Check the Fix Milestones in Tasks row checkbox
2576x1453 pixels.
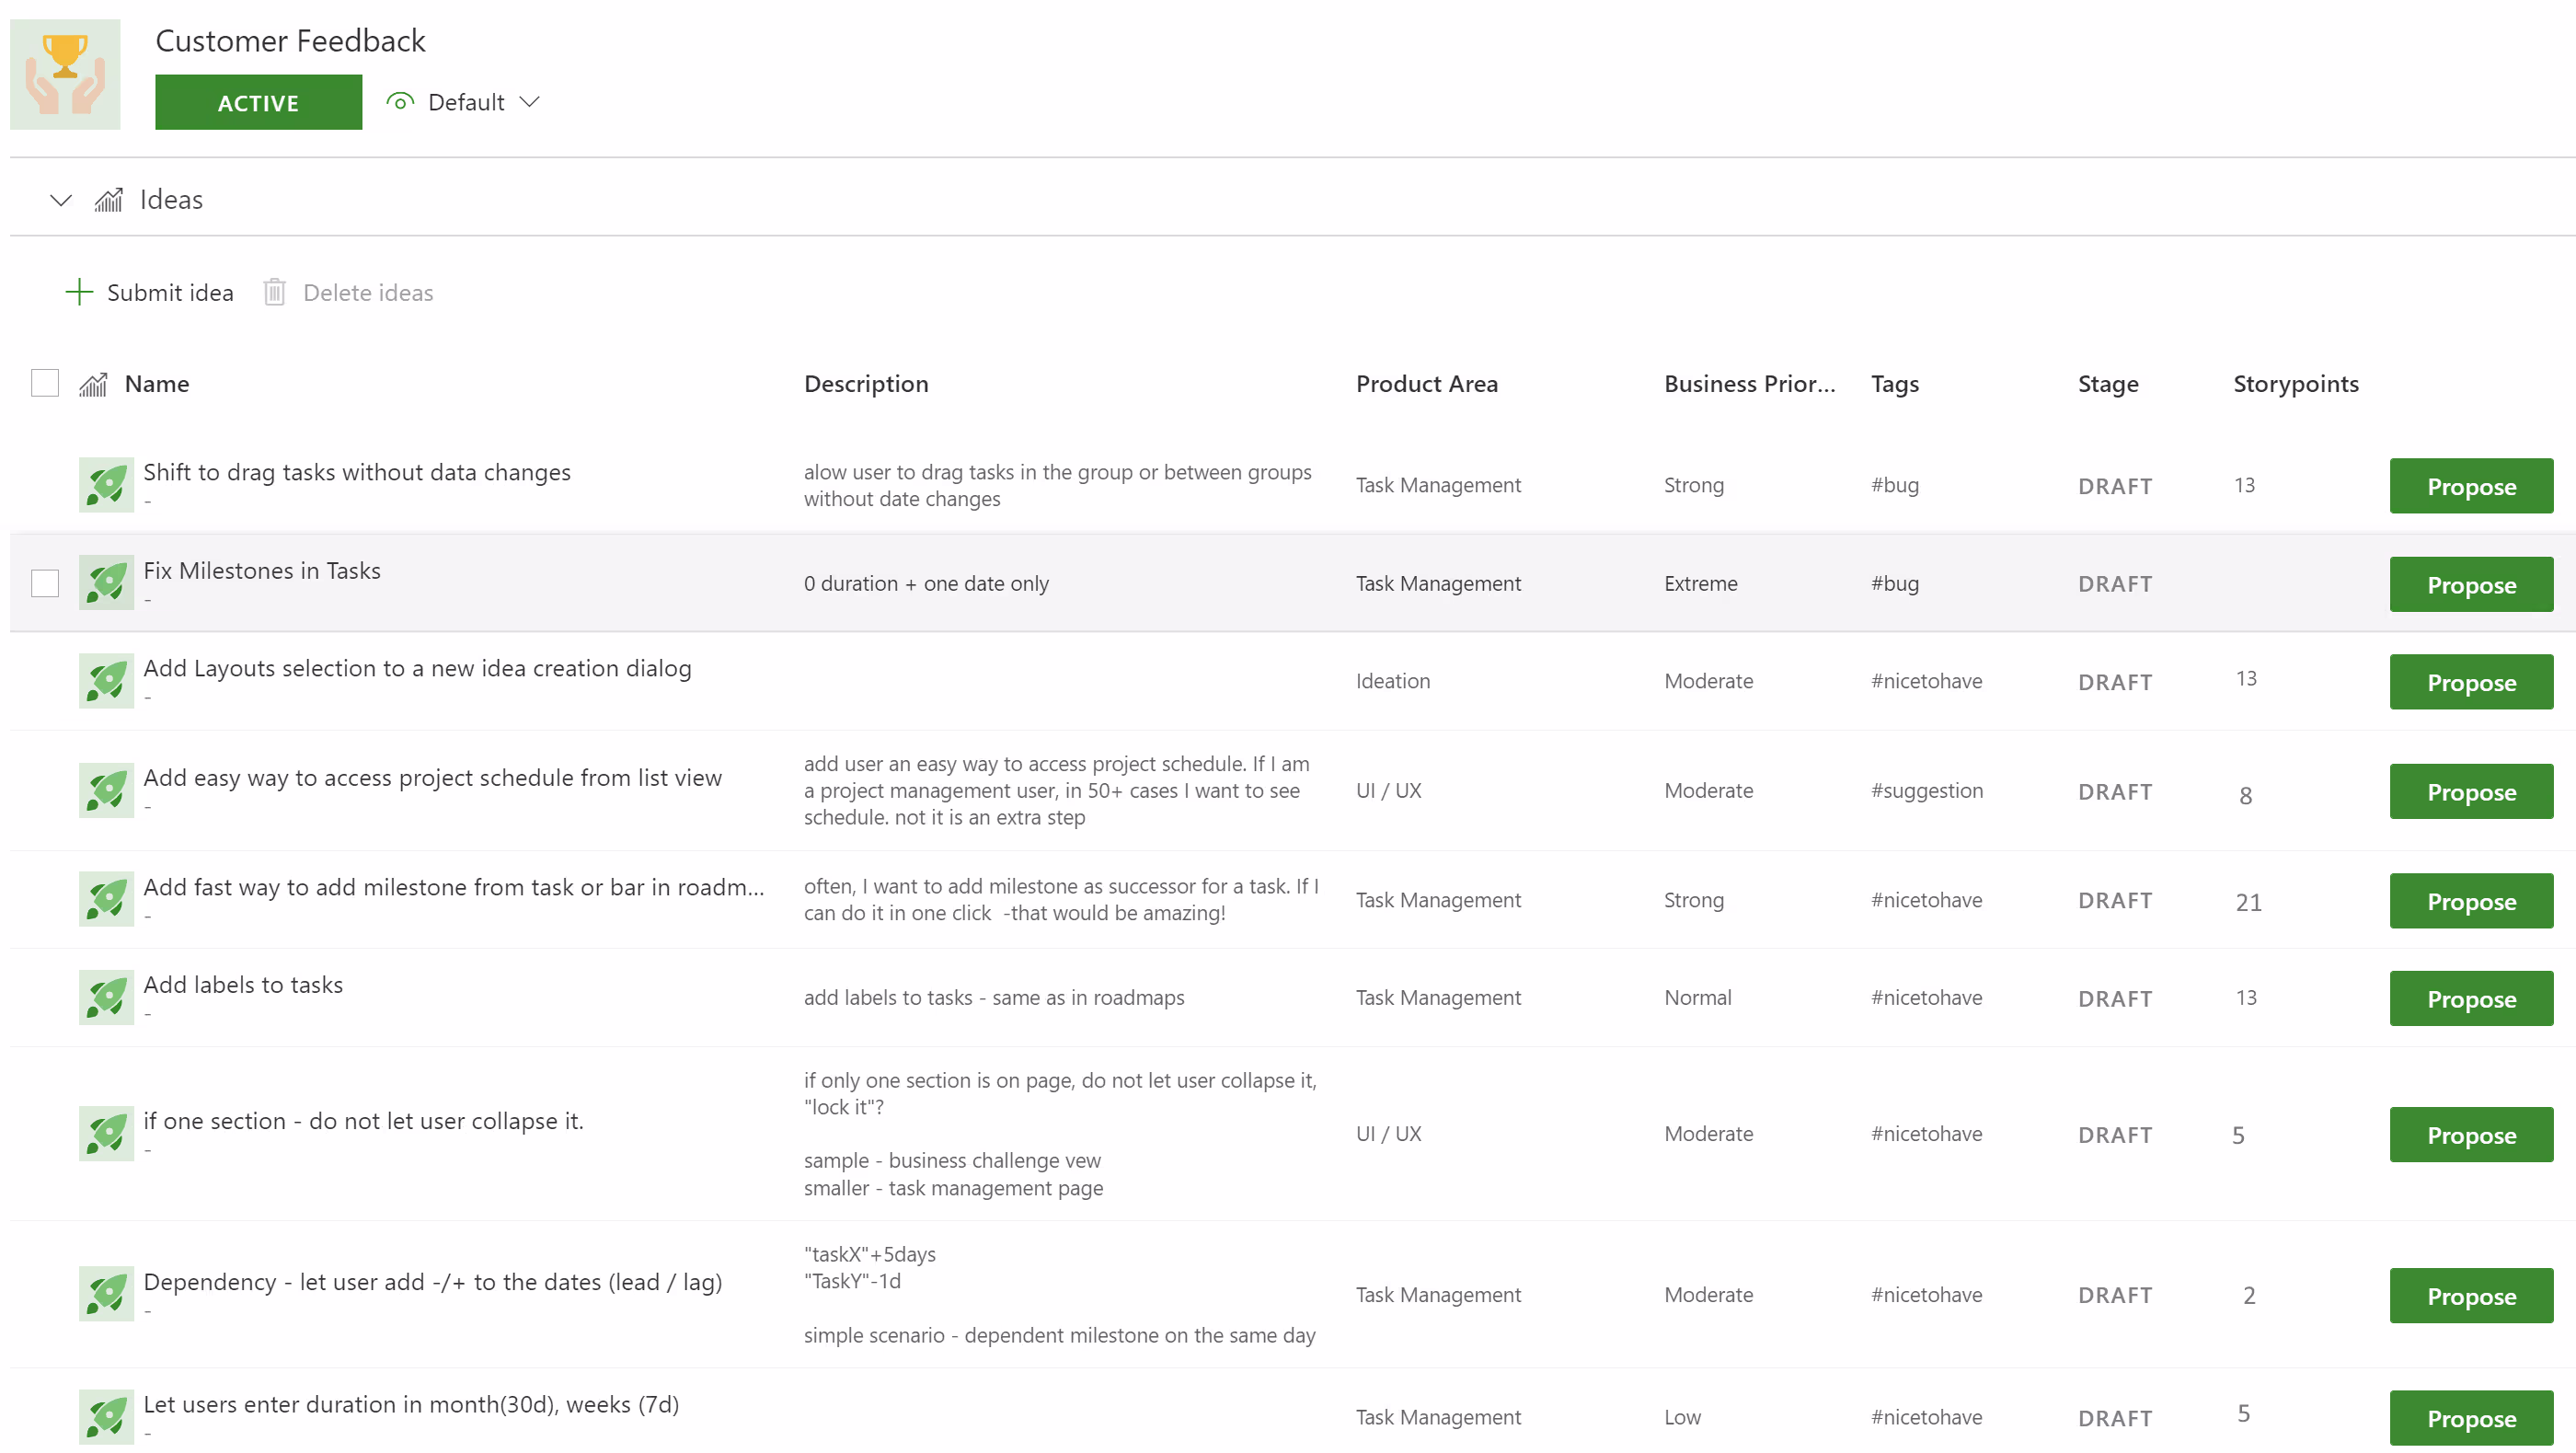click(x=45, y=583)
